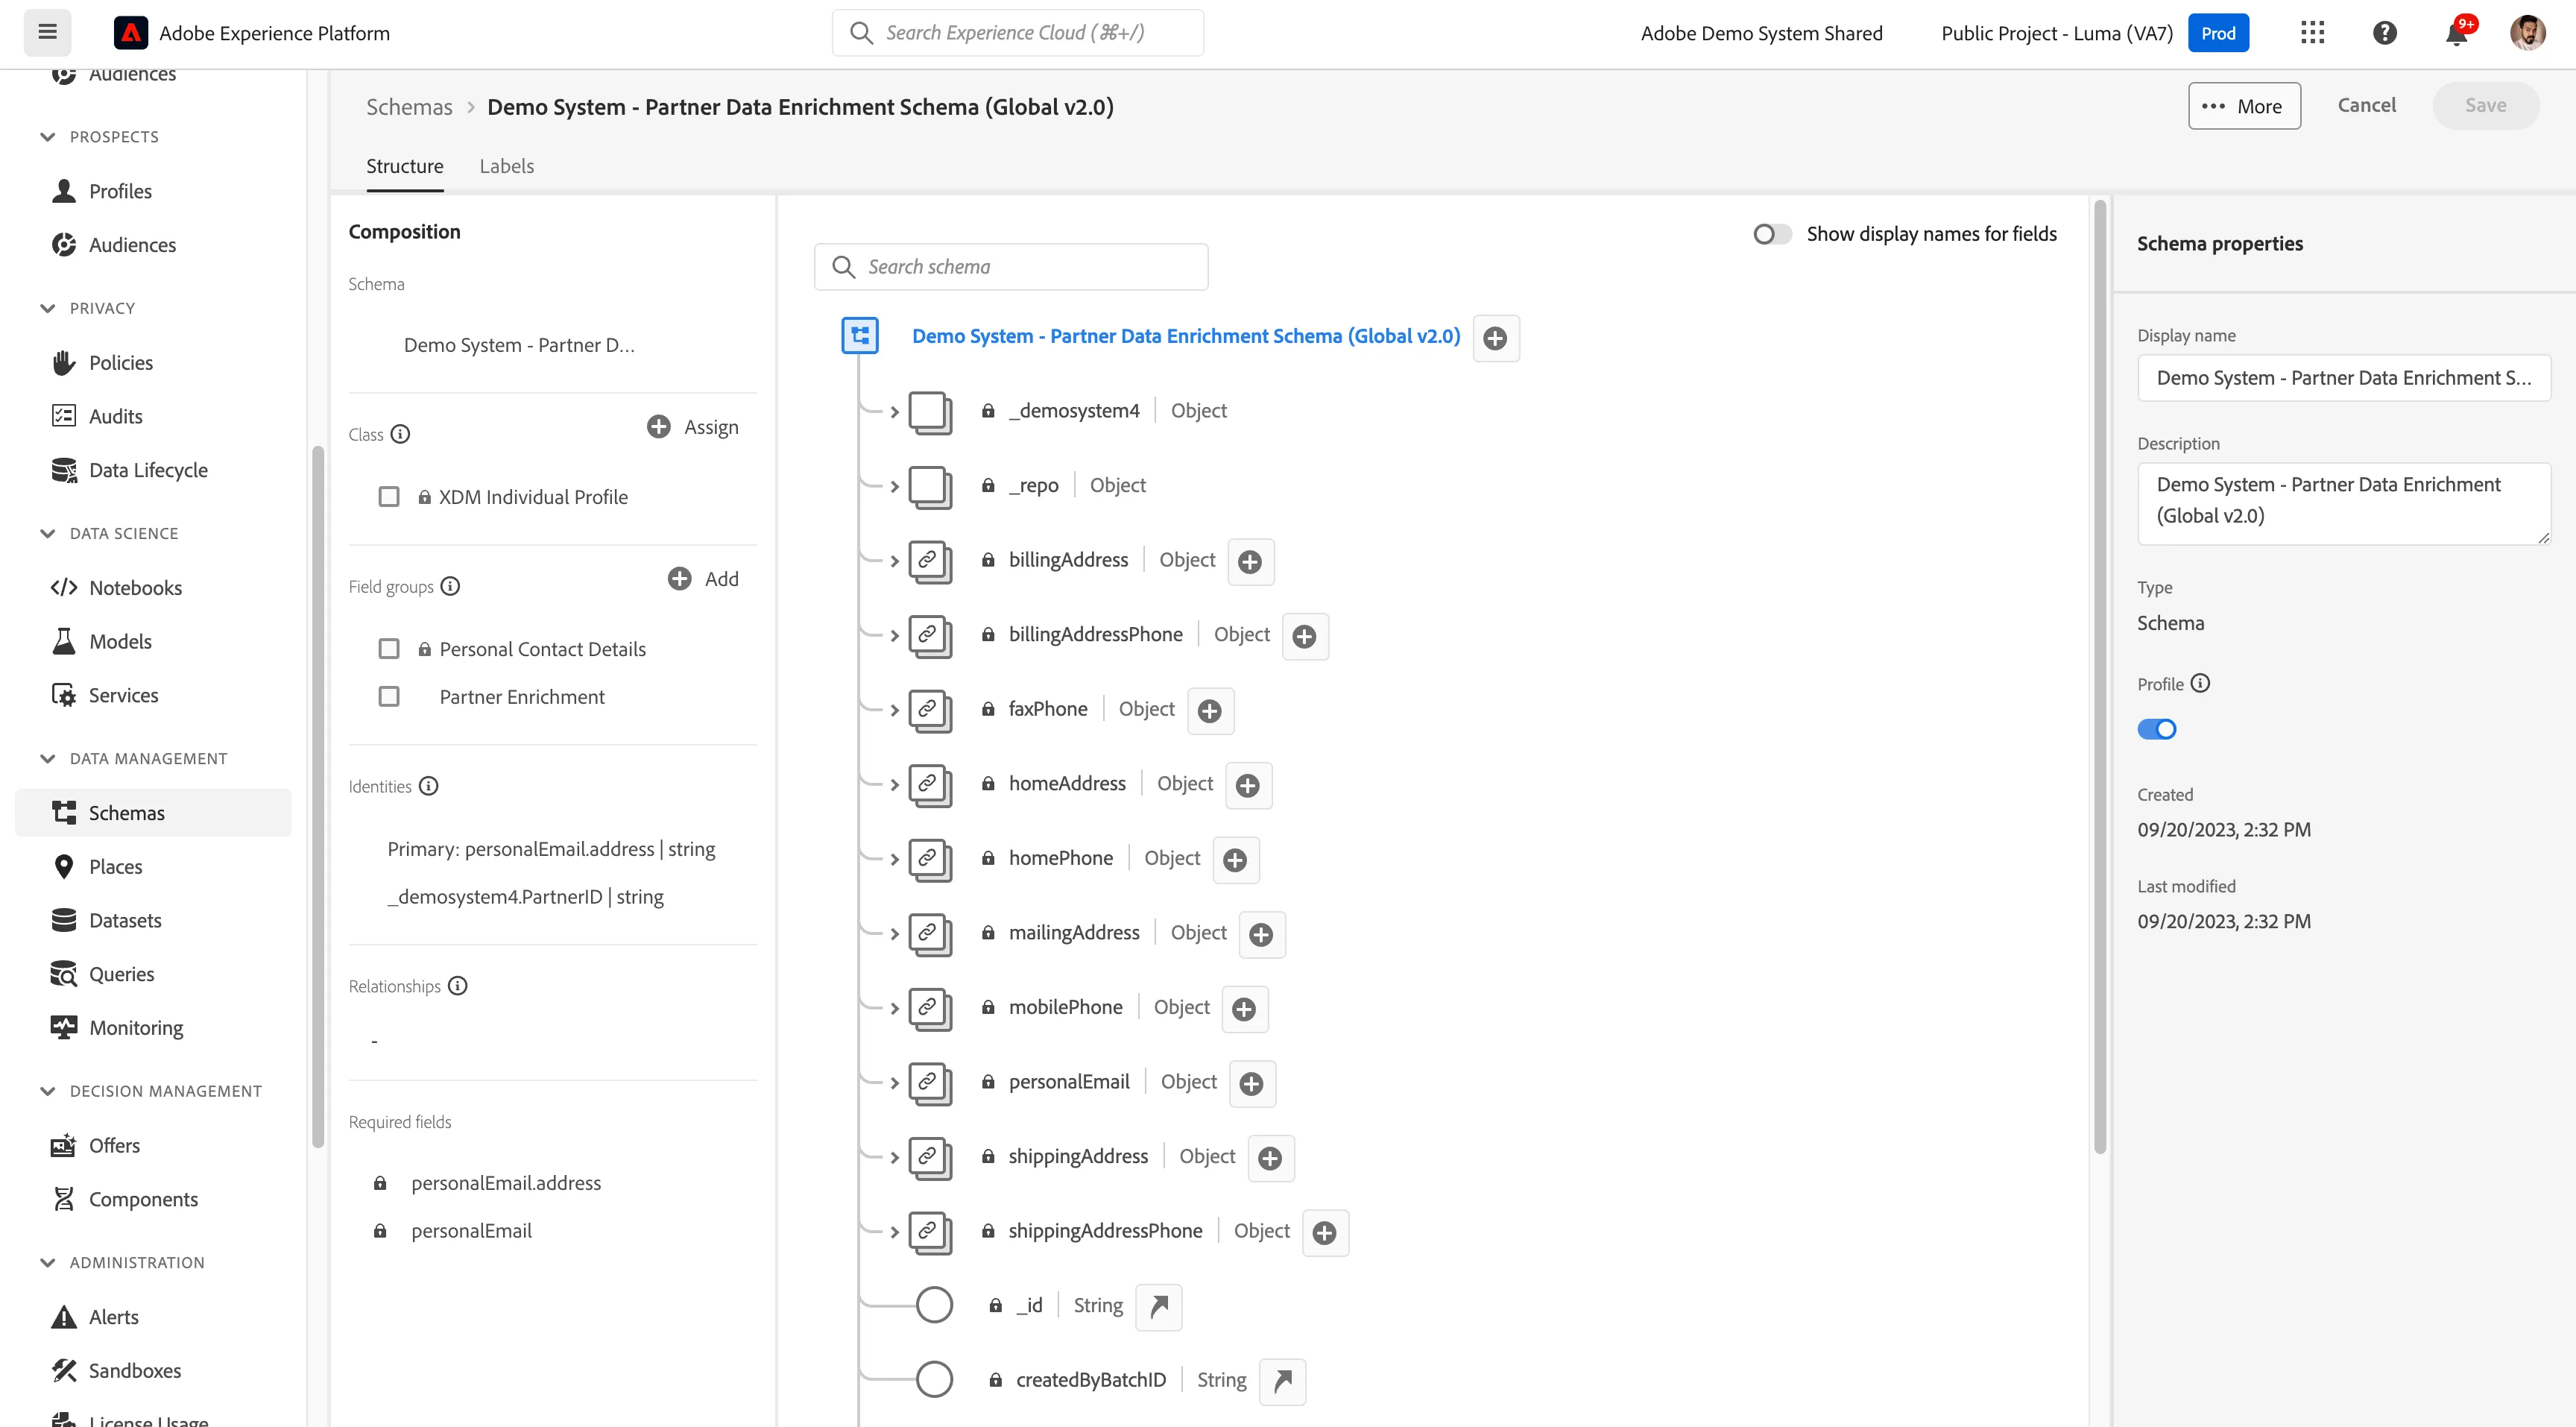Screen dimensions: 2576x1427
Task: Show info about Class
Action: pos(400,434)
